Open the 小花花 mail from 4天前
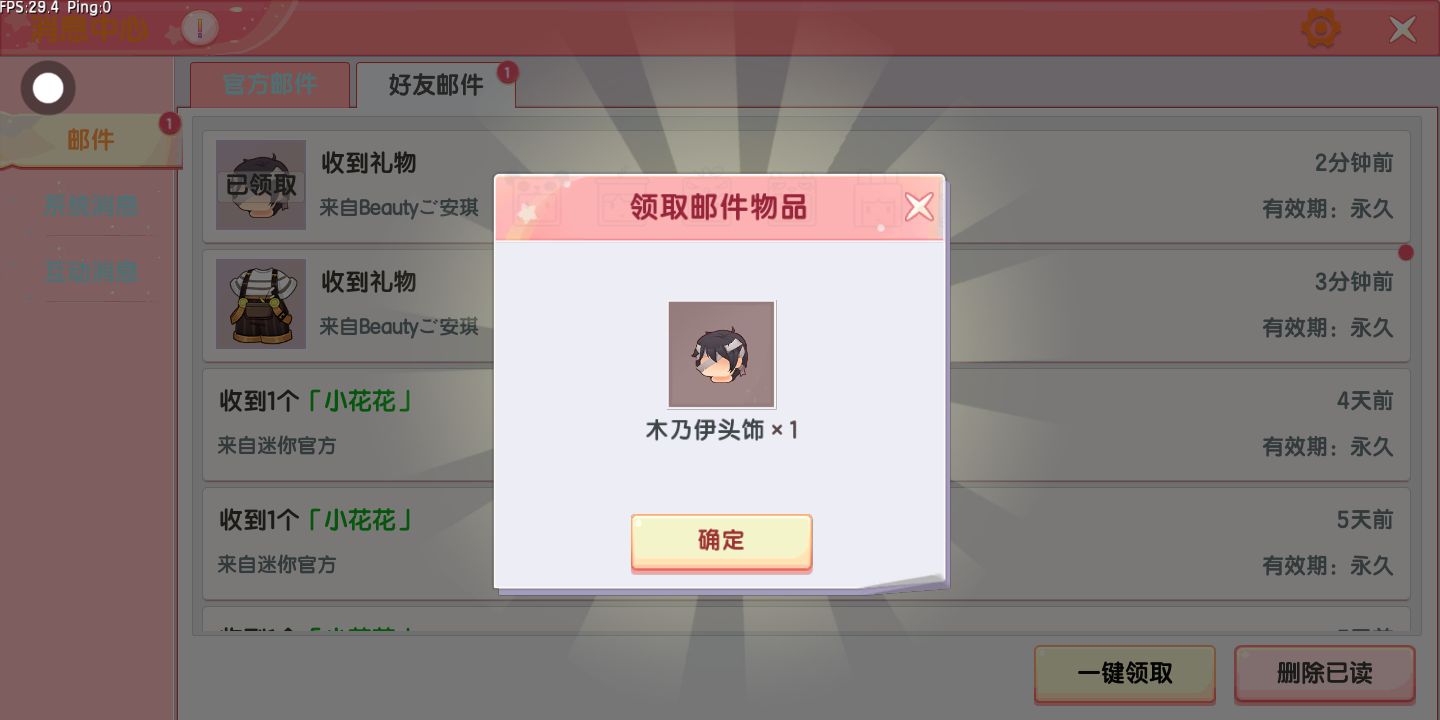Image resolution: width=1440 pixels, height=720 pixels. tap(806, 424)
